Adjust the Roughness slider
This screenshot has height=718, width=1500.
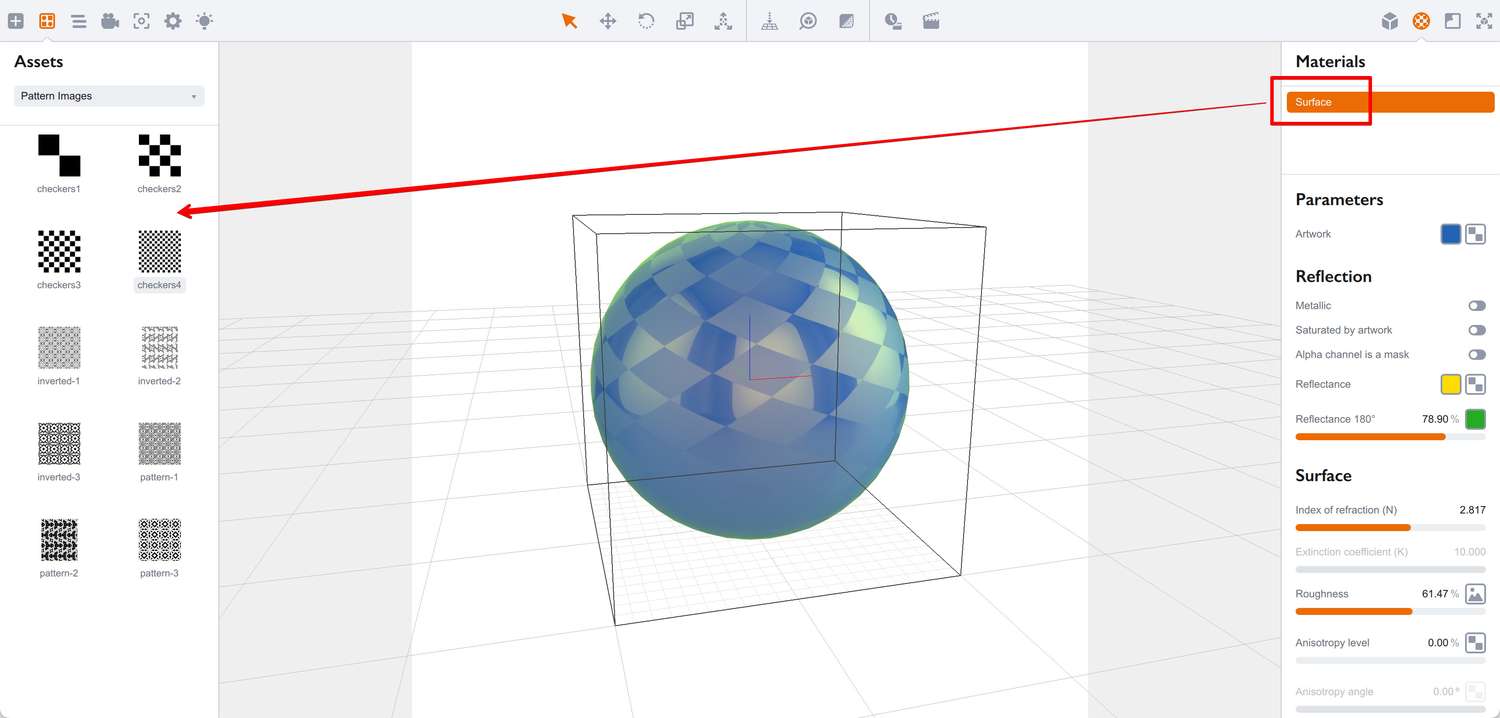(x=1390, y=611)
